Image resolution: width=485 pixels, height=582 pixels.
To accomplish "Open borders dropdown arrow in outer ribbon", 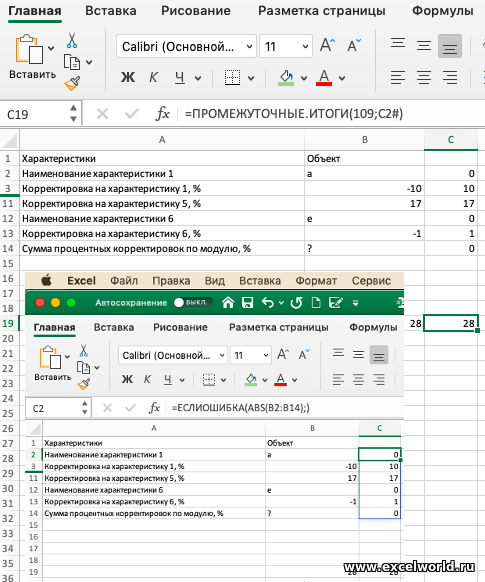I will 251,78.
